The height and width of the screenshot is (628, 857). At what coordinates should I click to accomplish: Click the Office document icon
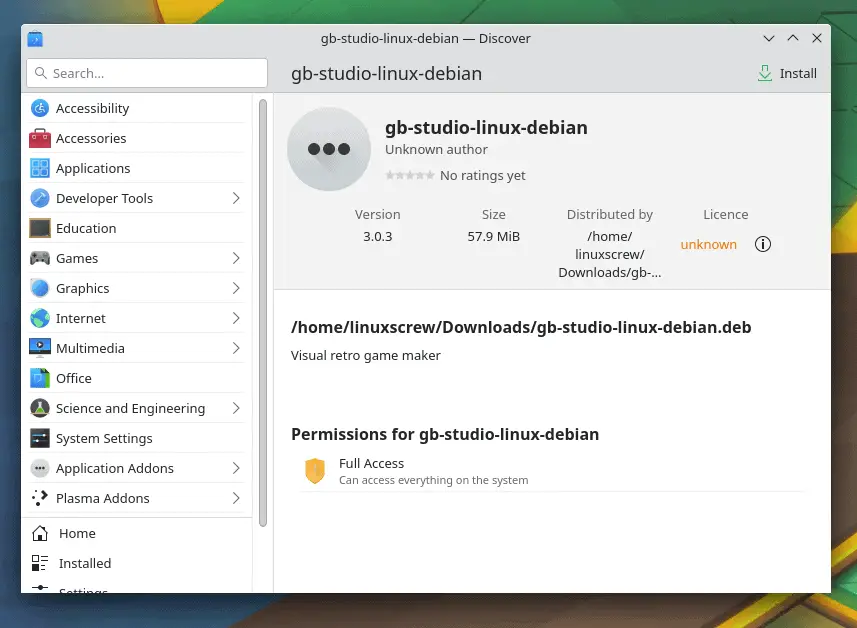click(40, 378)
